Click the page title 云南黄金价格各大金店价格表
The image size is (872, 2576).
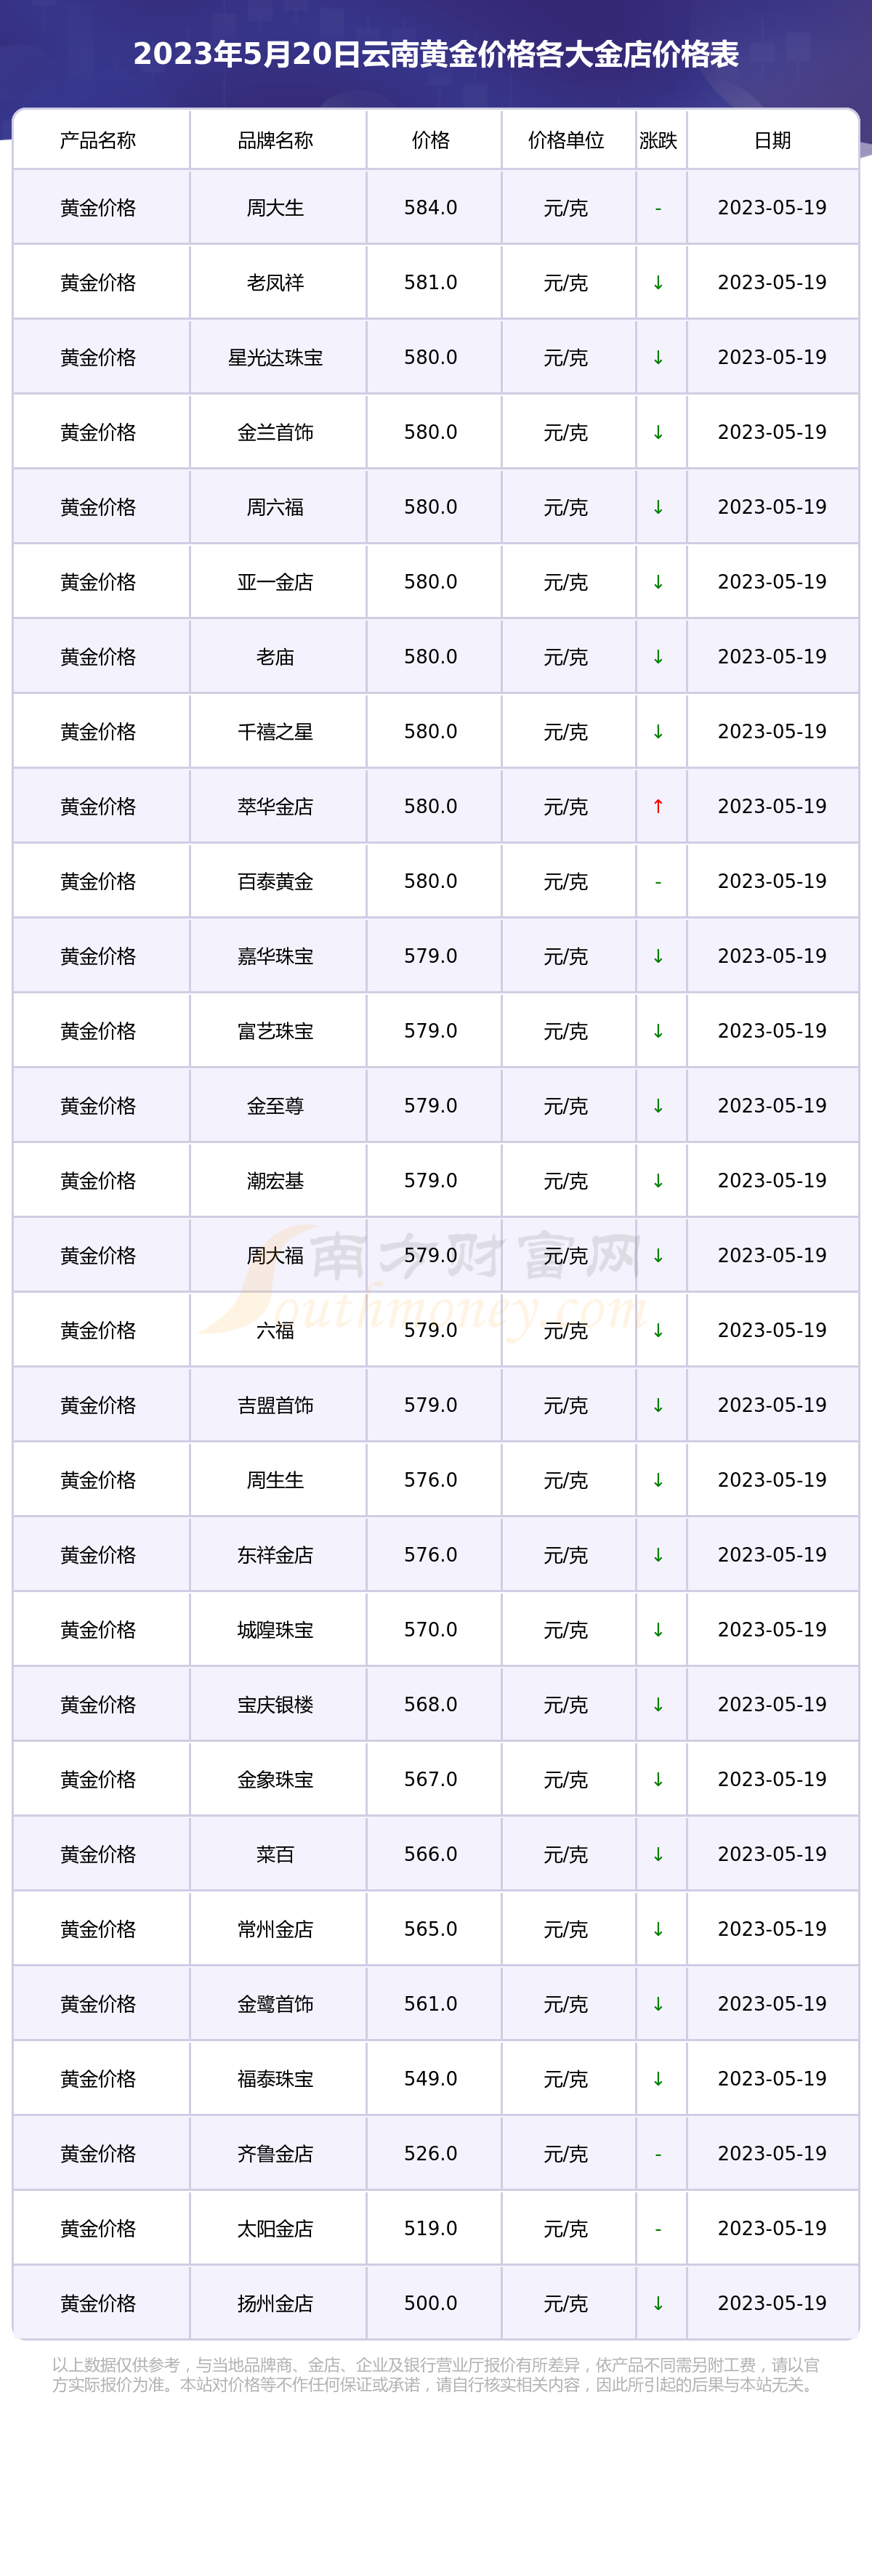tap(435, 53)
